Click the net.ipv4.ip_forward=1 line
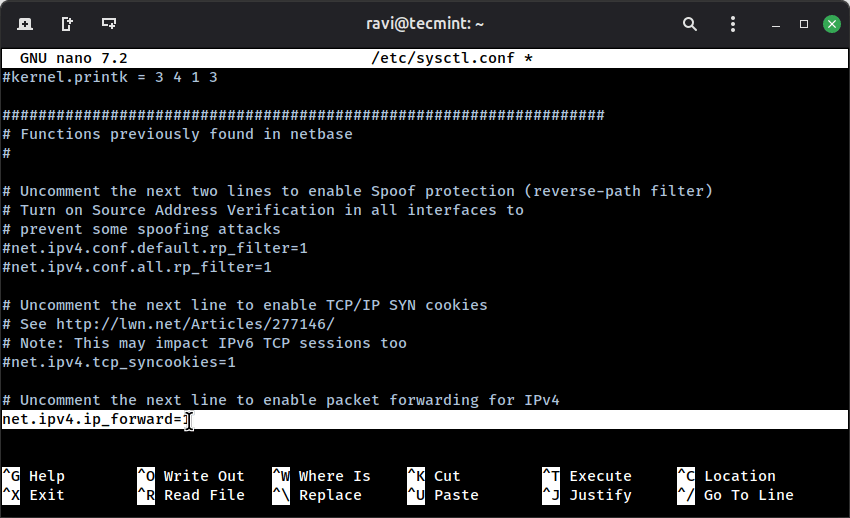 (x=94, y=420)
